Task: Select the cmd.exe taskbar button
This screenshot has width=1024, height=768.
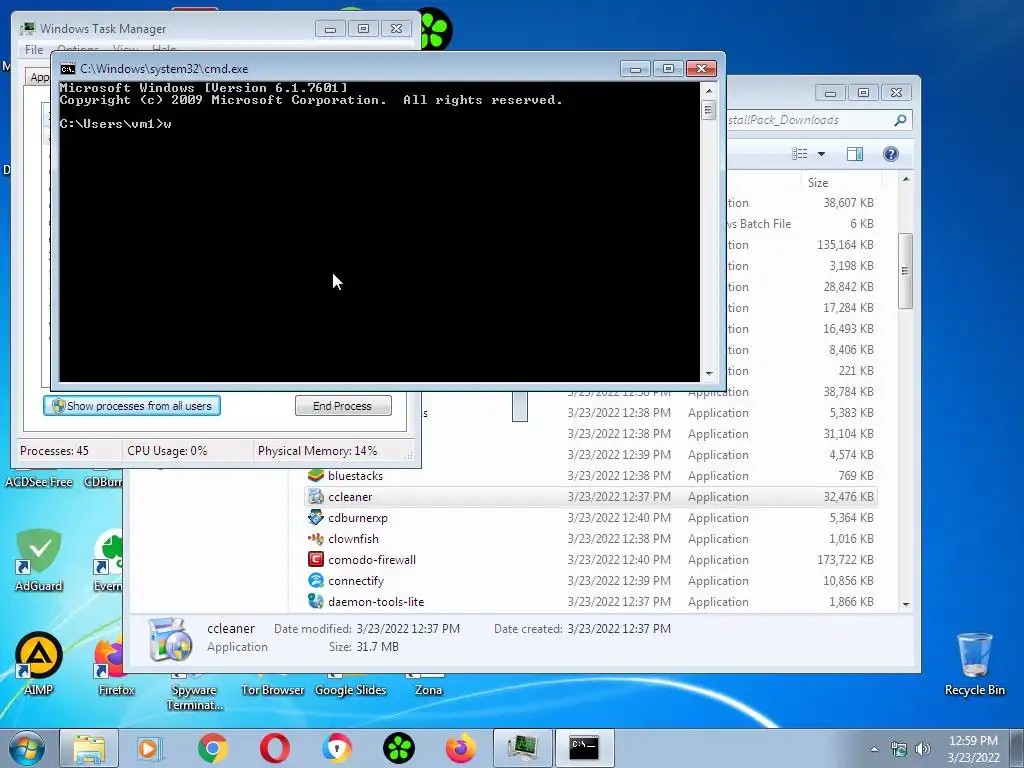Action: pos(584,748)
